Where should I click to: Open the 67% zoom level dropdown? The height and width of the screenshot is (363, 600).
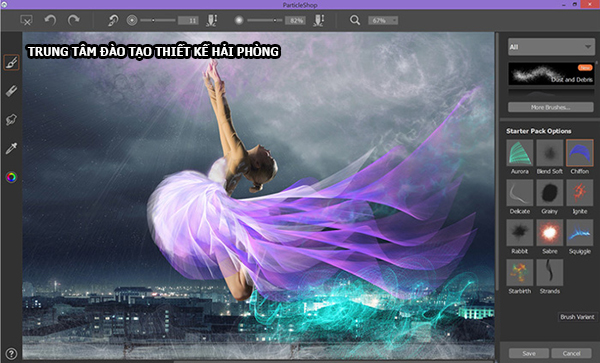coord(383,21)
